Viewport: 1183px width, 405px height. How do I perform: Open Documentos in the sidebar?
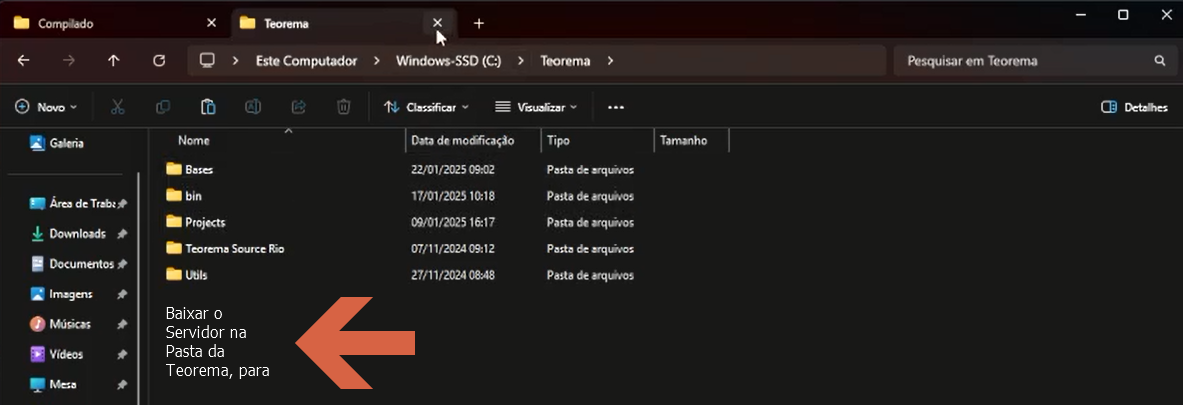tap(72, 264)
